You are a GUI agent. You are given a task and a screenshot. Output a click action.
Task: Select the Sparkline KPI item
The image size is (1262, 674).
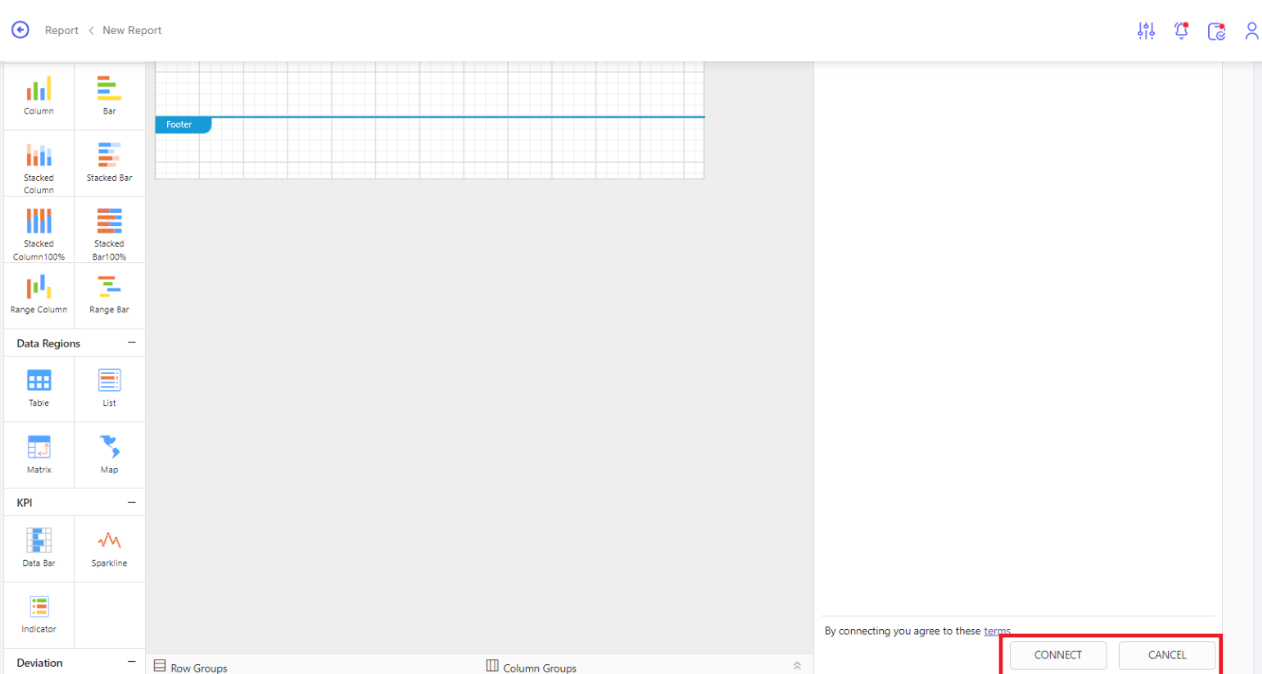click(x=109, y=548)
